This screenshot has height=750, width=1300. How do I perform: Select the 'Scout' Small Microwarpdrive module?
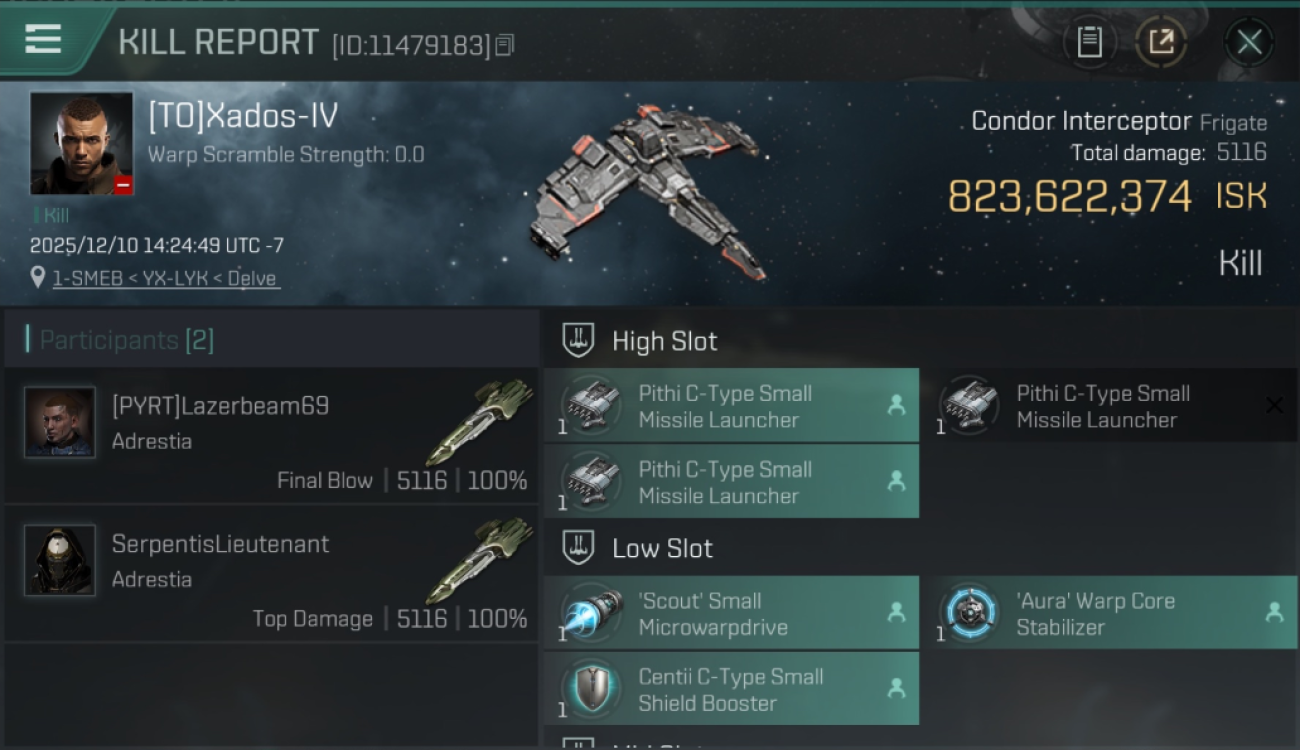[x=731, y=613]
